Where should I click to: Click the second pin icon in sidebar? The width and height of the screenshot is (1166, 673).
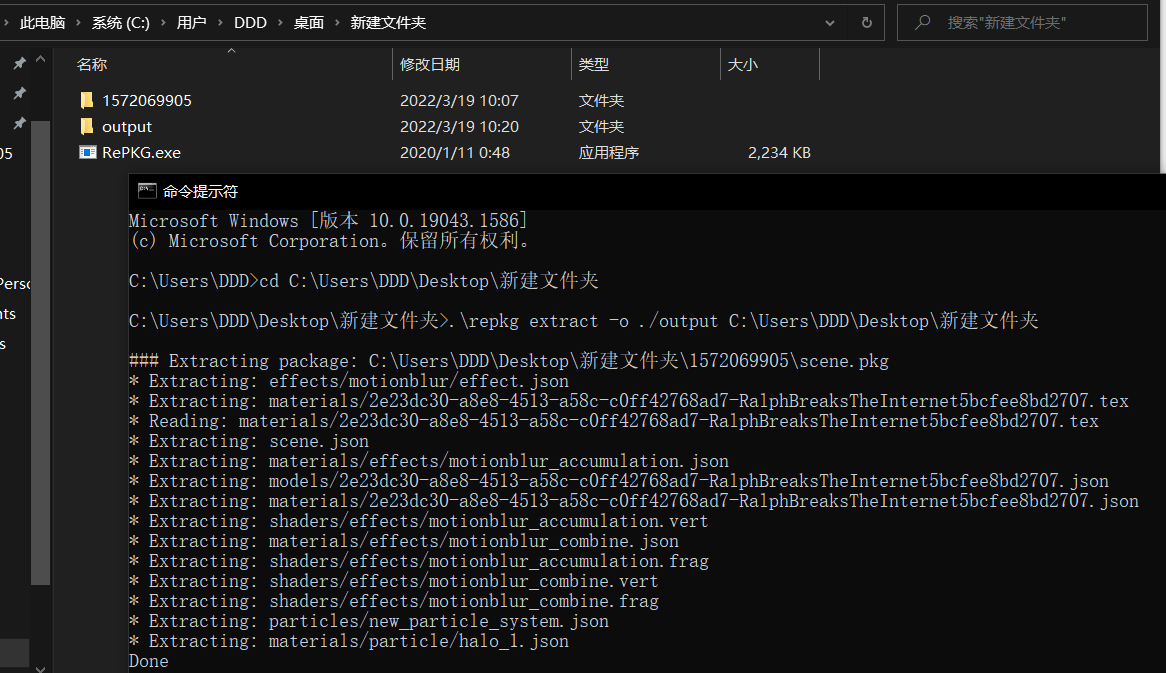[x=19, y=94]
